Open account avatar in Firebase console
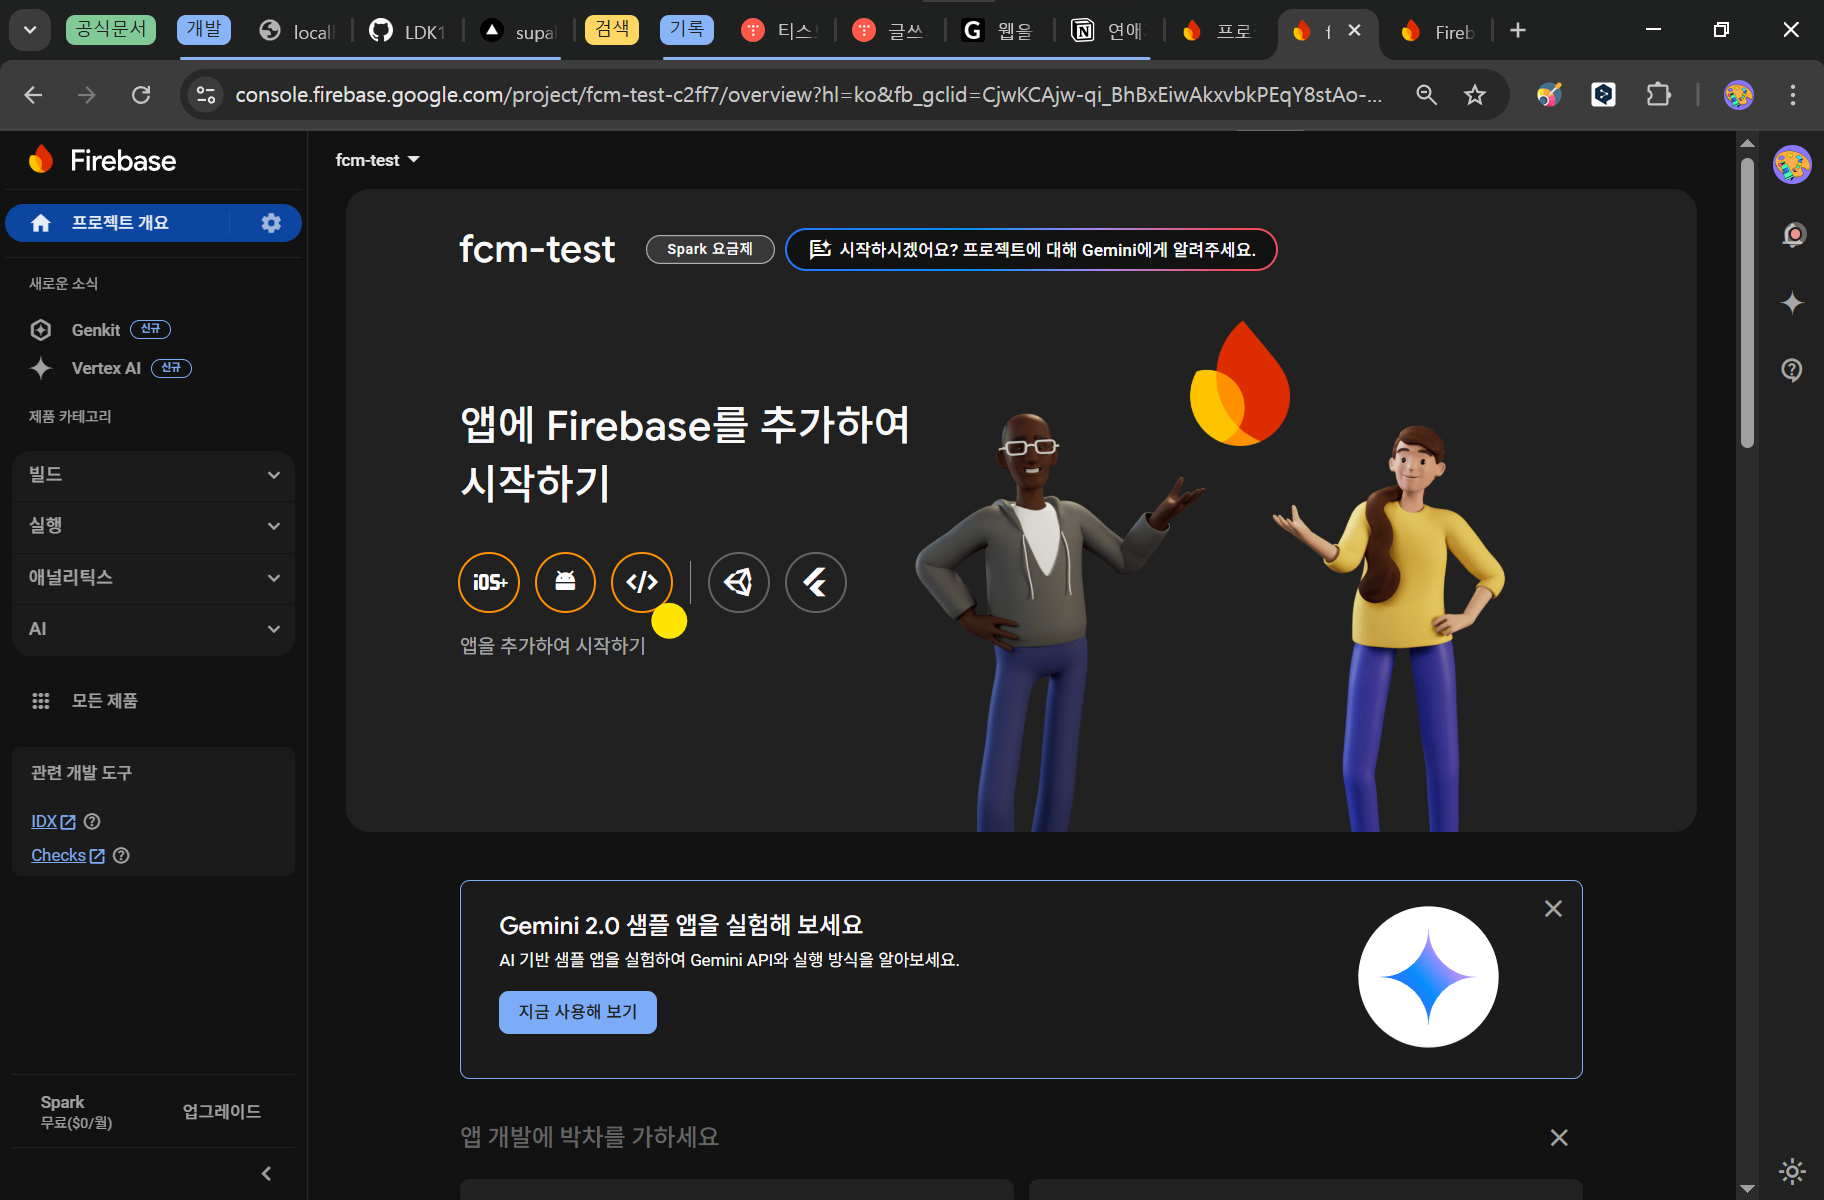The width and height of the screenshot is (1824, 1200). [x=1792, y=165]
